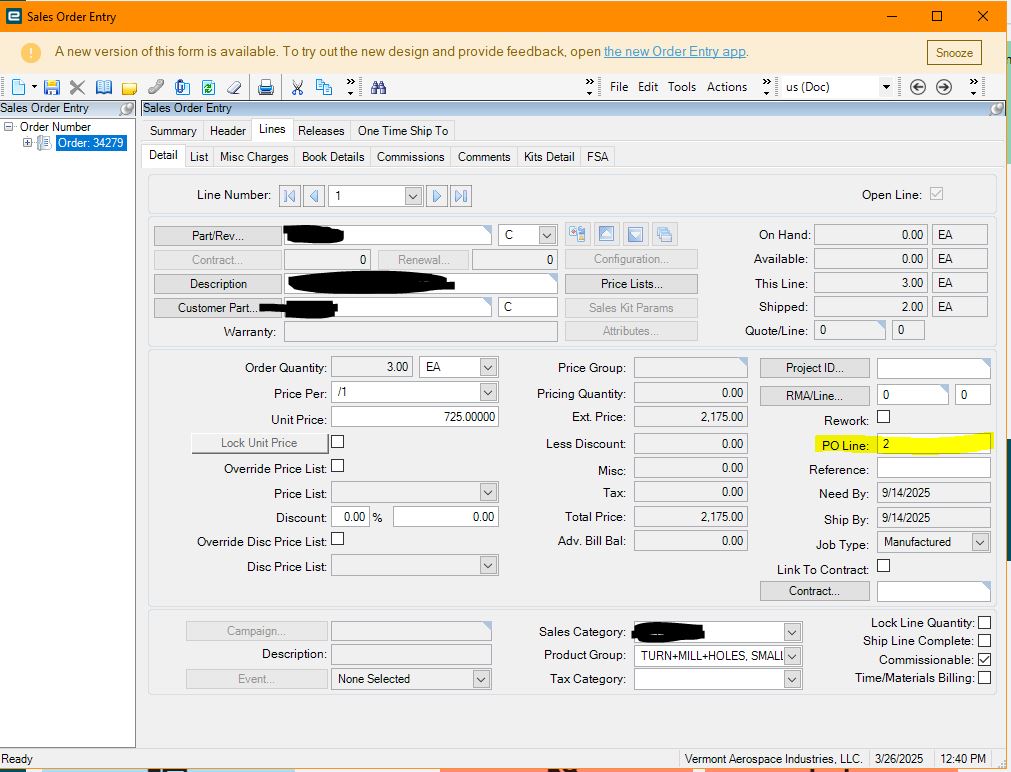Image resolution: width=1011 pixels, height=772 pixels.
Task: Toggle Link To Contract checkbox
Action: click(x=884, y=566)
